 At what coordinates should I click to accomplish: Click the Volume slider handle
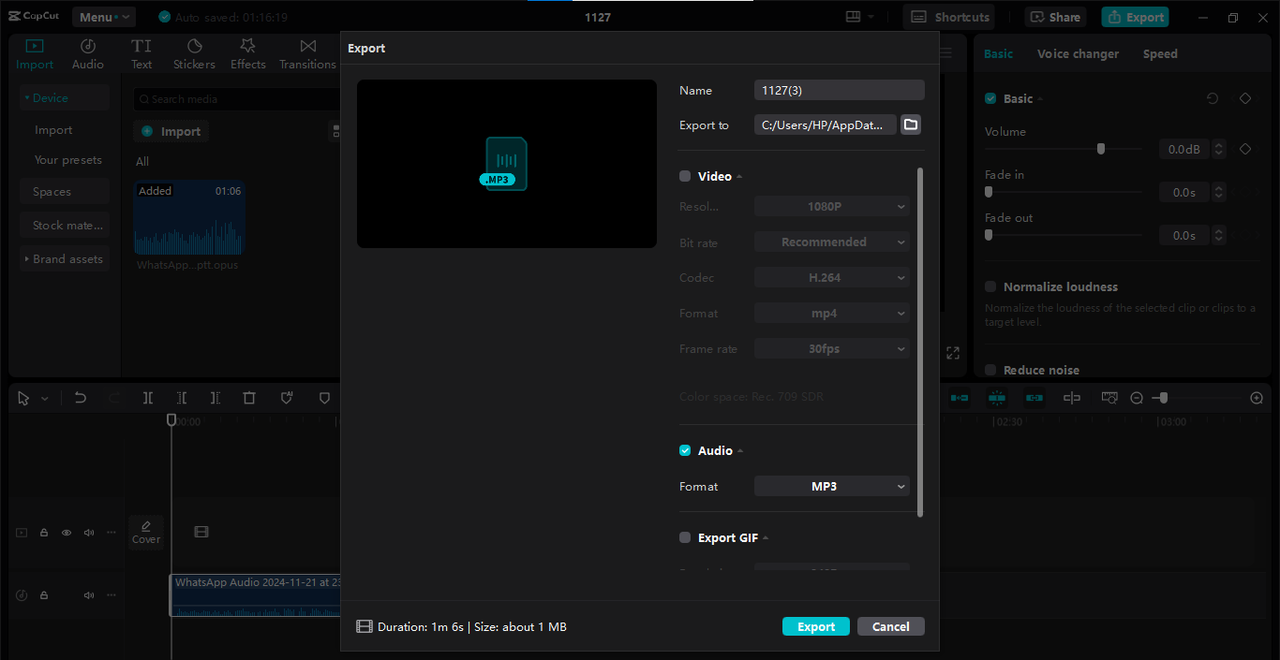pyautogui.click(x=1101, y=149)
